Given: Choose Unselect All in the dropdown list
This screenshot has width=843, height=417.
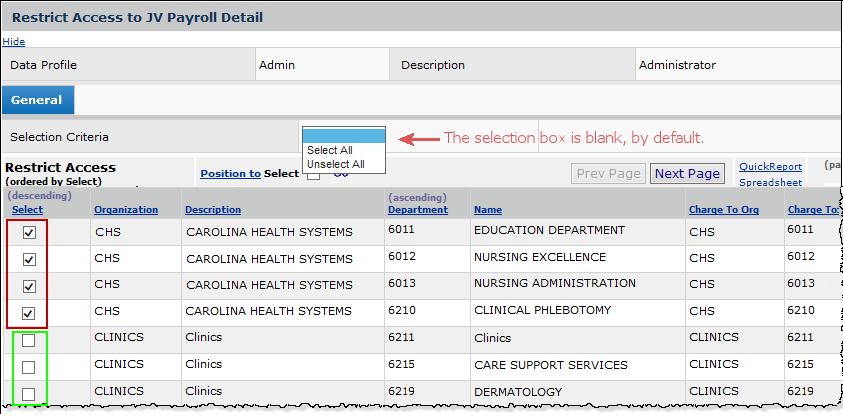Looking at the screenshot, I should [335, 164].
